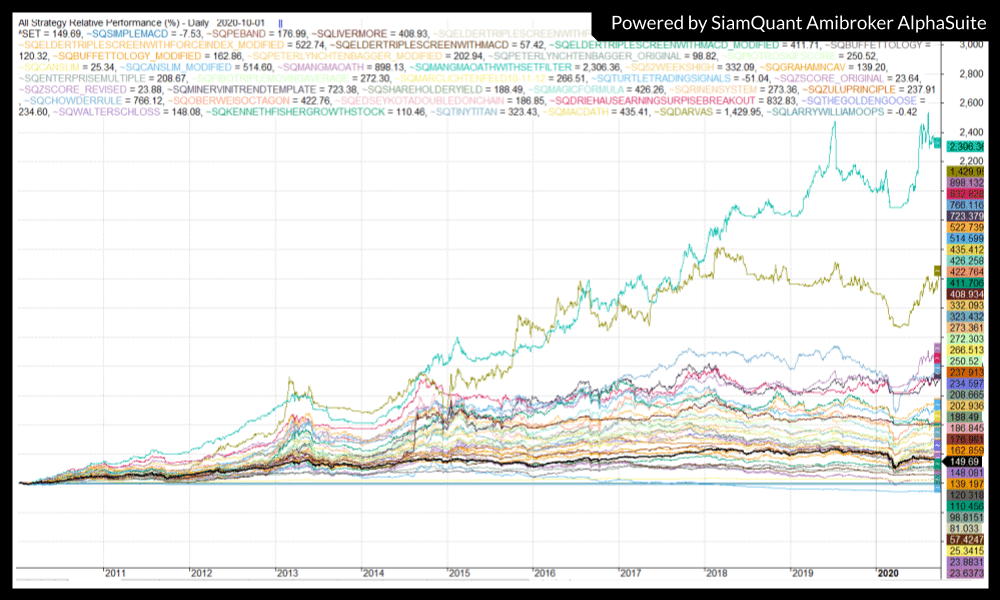Click the 'Powered by SiamQuant' banner
Image resolution: width=1000 pixels, height=600 pixels.
tap(795, 22)
